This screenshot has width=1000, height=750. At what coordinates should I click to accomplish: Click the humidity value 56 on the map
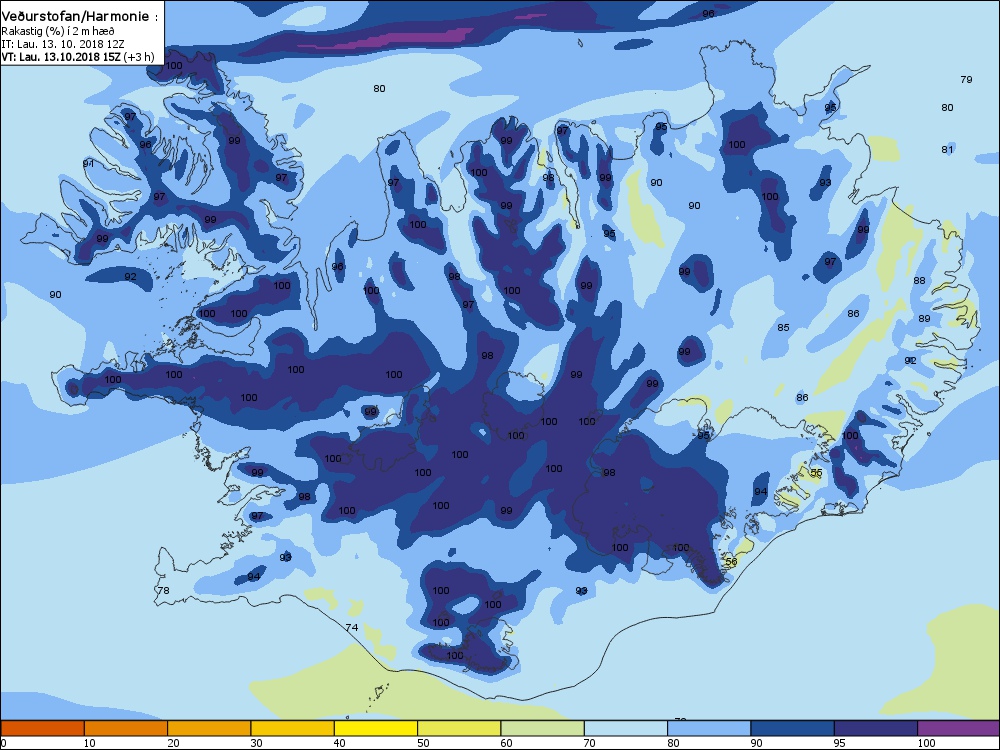coord(731,562)
